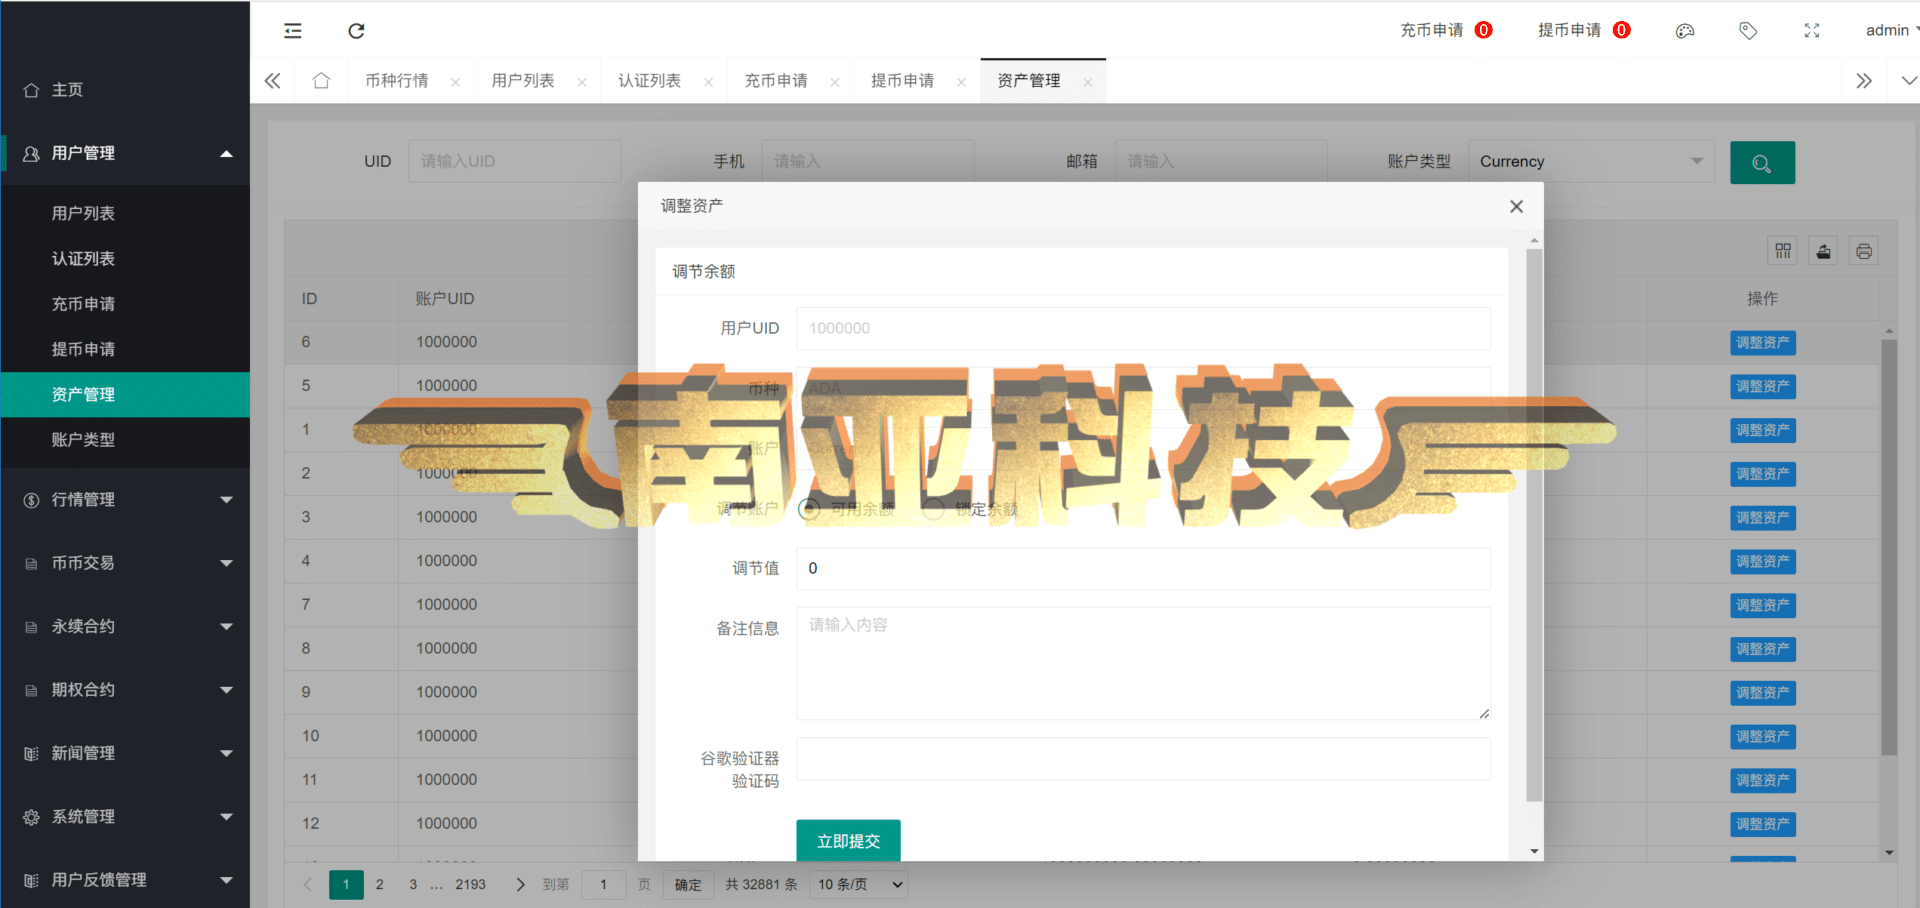Switch to the 币种行情 tab
Image resolution: width=1920 pixels, height=908 pixels.
click(x=397, y=81)
